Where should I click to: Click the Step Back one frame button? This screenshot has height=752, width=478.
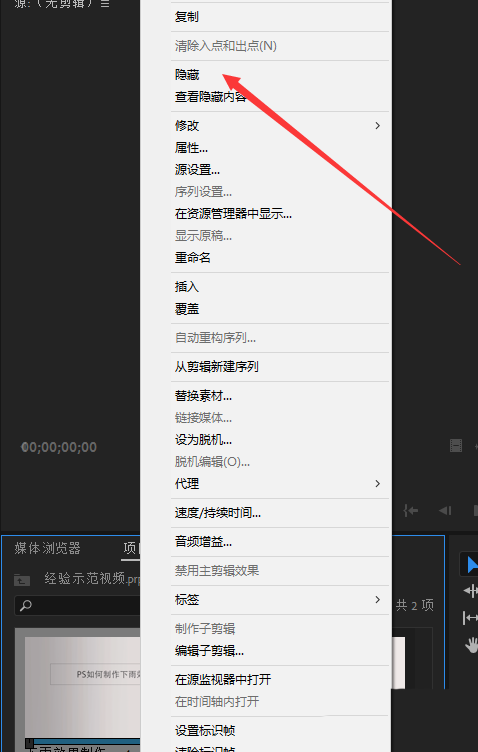445,511
